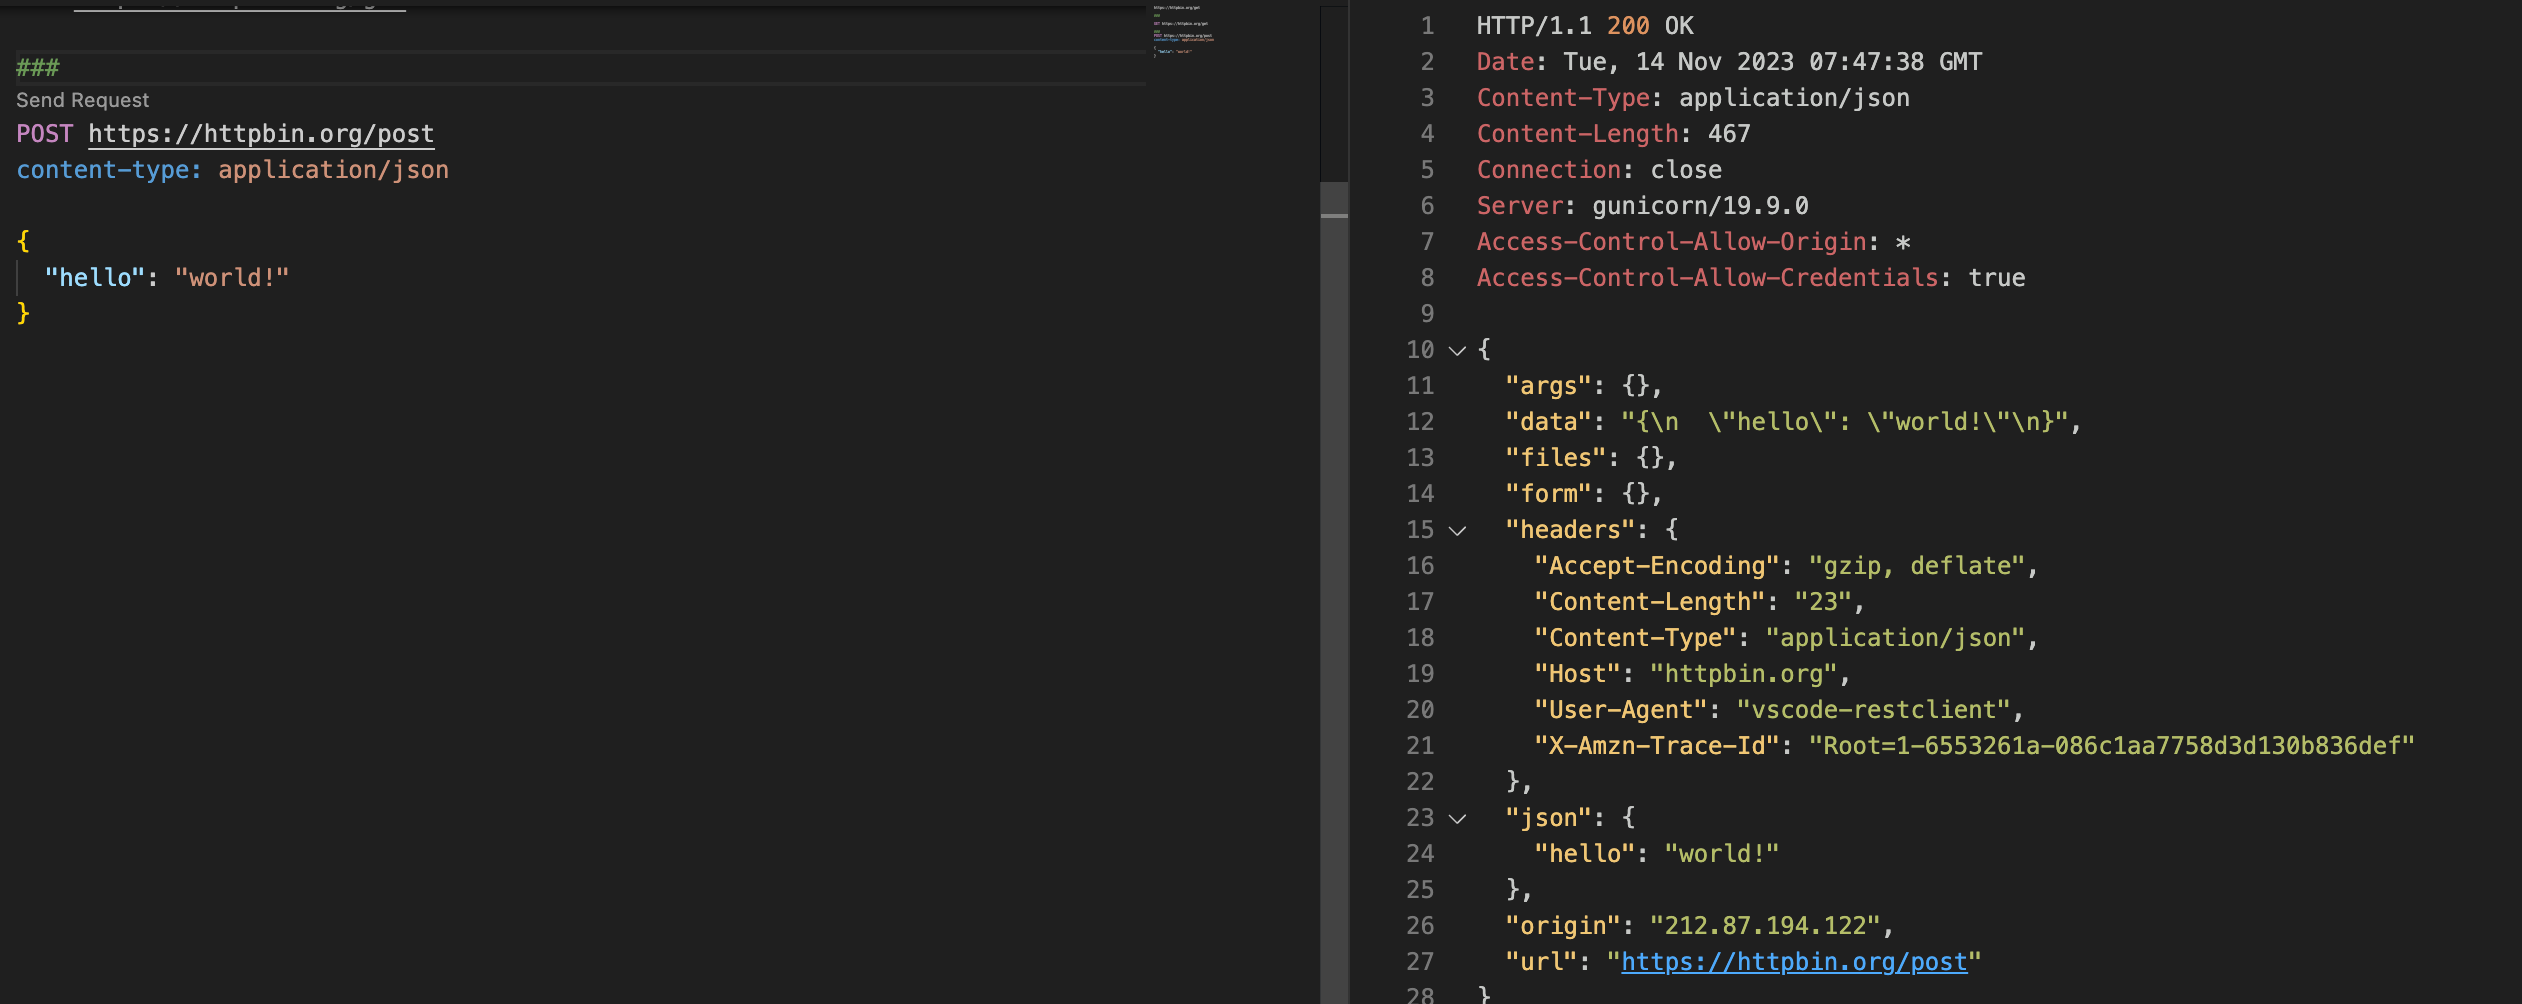This screenshot has width=2522, height=1004.
Task: Click the Date header in the response
Action: pyautogui.click(x=1504, y=61)
